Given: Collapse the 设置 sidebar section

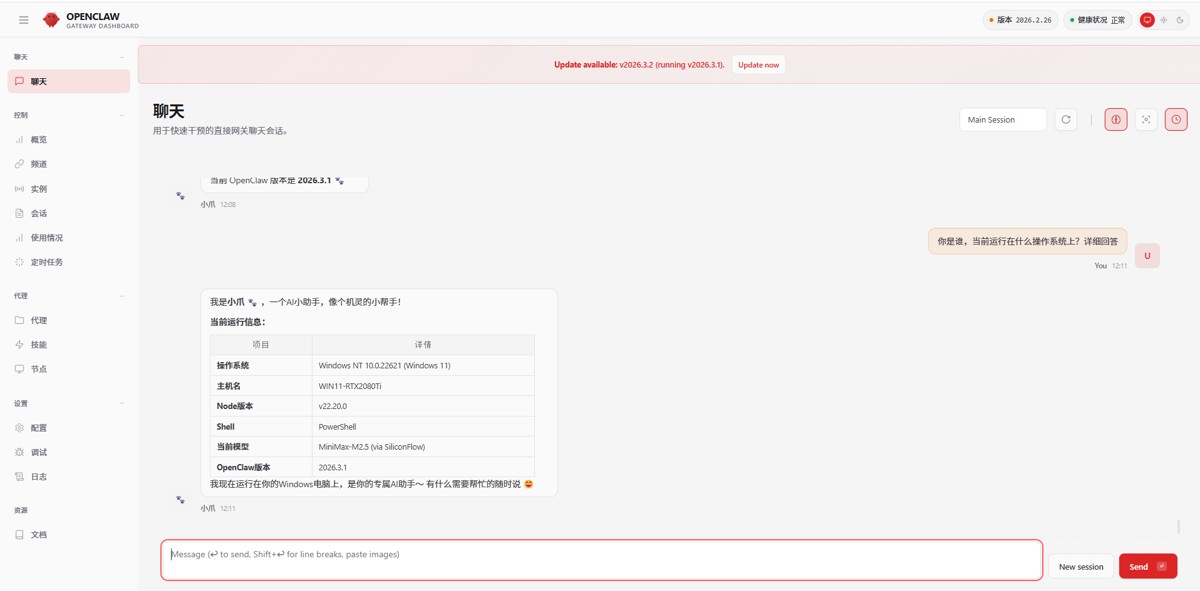Looking at the screenshot, I should click(69, 403).
